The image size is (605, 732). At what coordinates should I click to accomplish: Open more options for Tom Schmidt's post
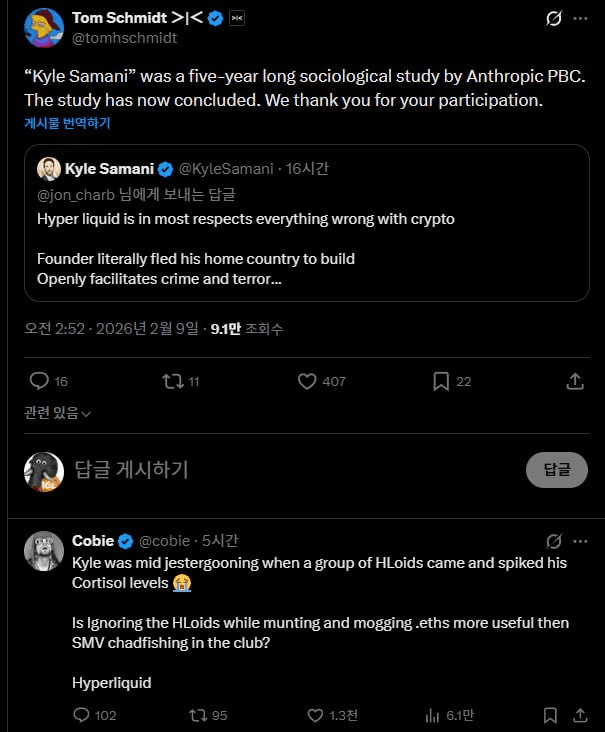click(x=581, y=19)
